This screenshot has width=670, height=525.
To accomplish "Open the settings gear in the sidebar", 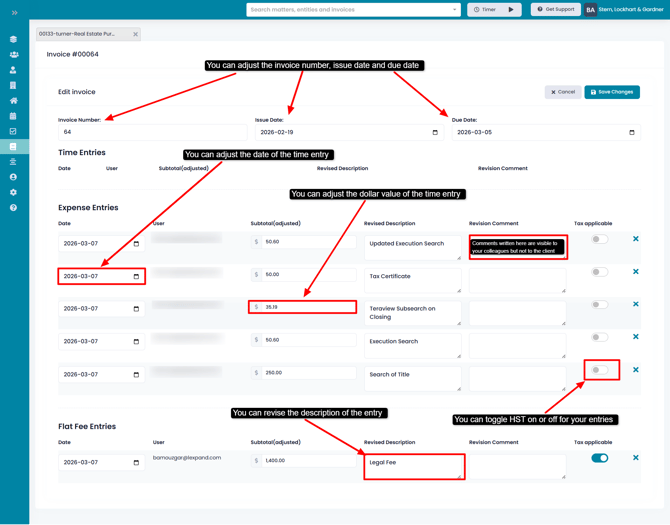I will pyautogui.click(x=13, y=192).
